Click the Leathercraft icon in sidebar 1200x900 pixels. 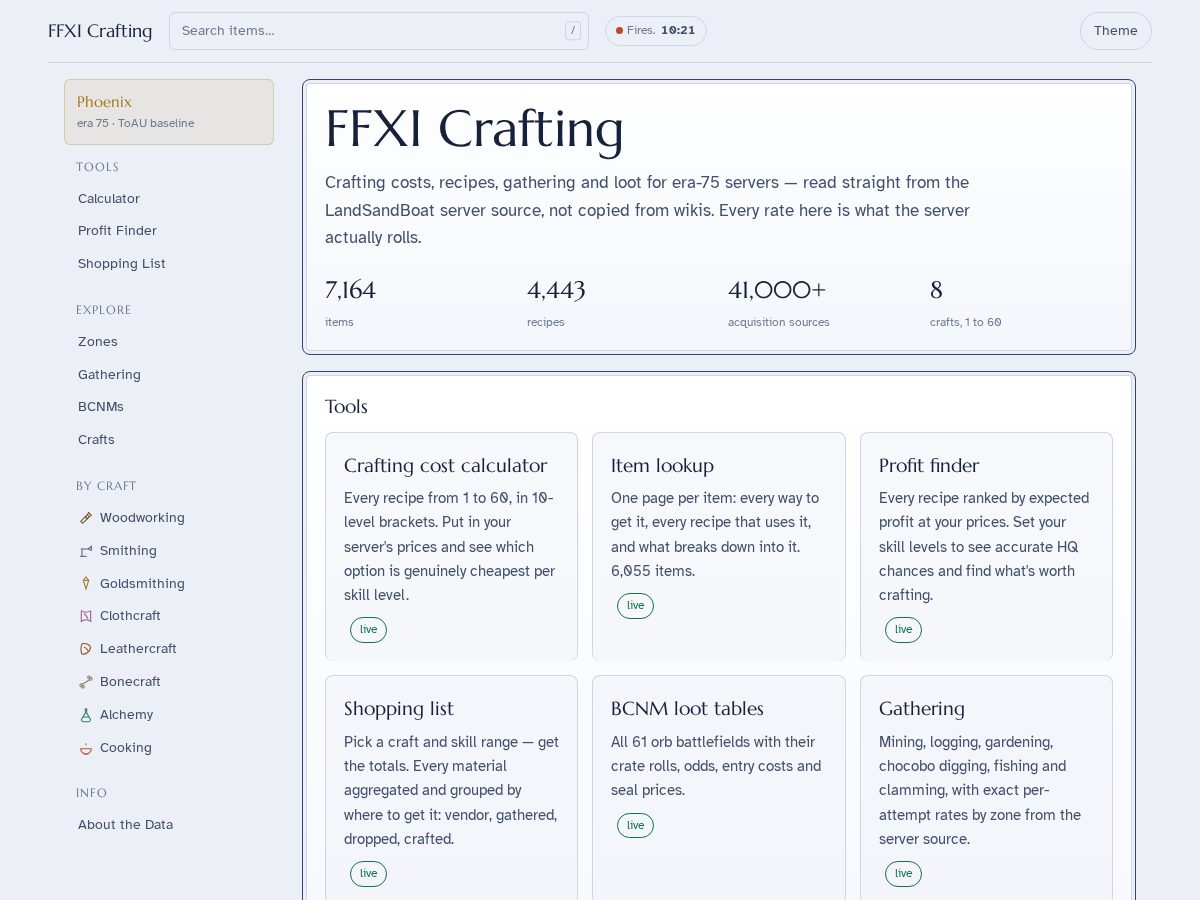(x=86, y=649)
